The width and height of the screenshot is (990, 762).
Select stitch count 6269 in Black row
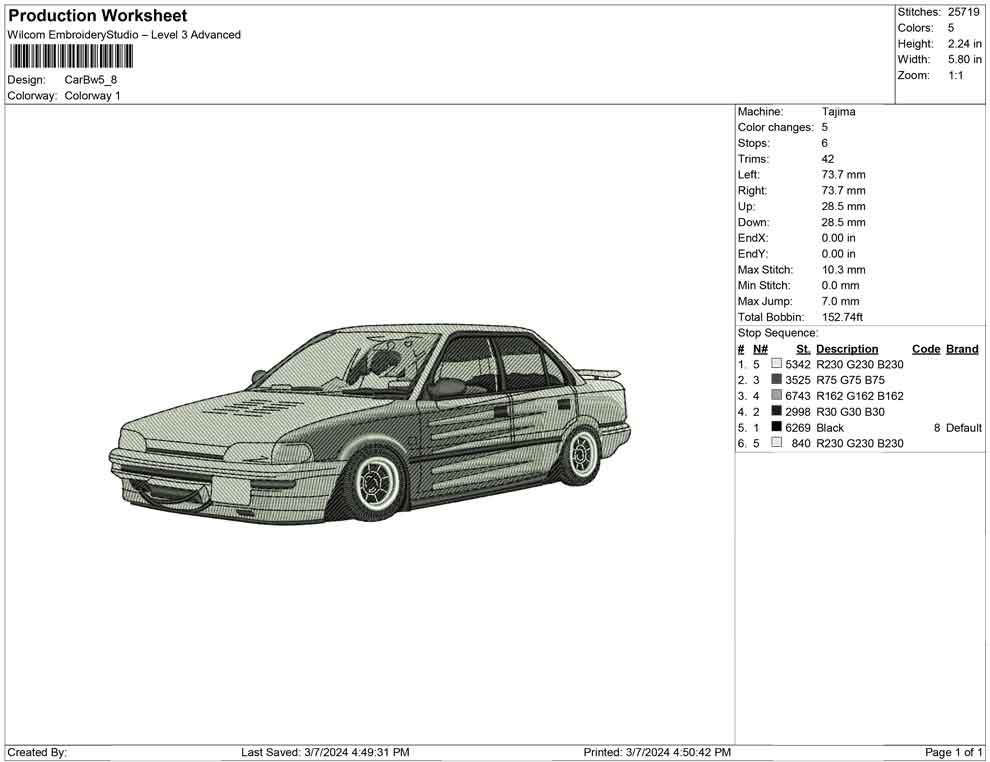797,427
